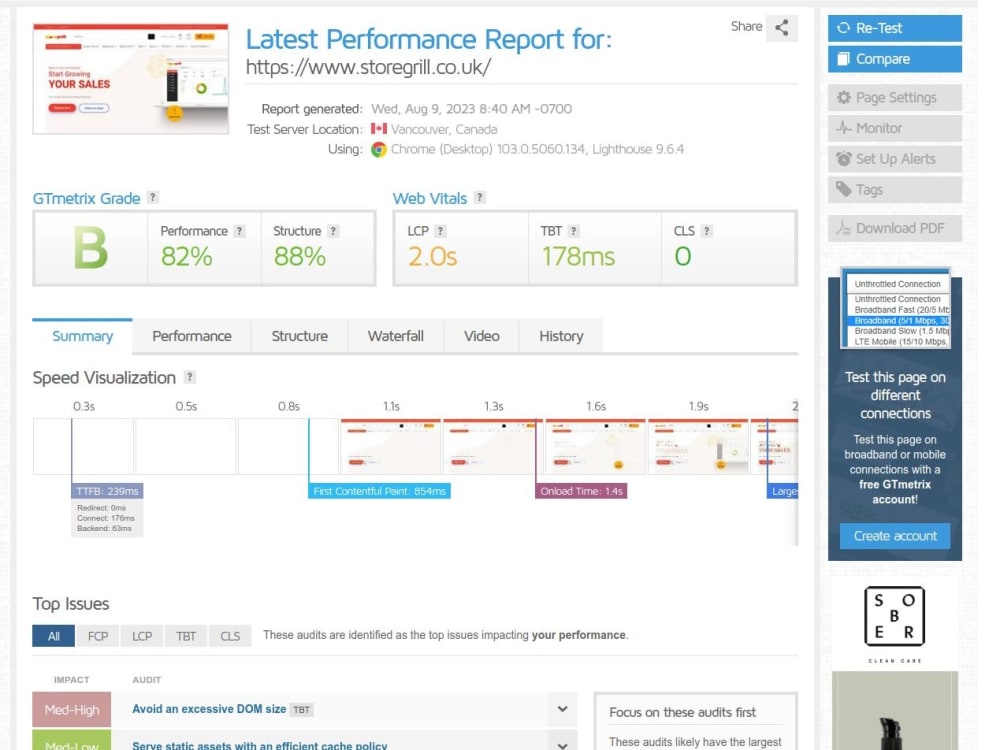Open the Waterfall tab
The height and width of the screenshot is (750, 1000).
(x=395, y=335)
